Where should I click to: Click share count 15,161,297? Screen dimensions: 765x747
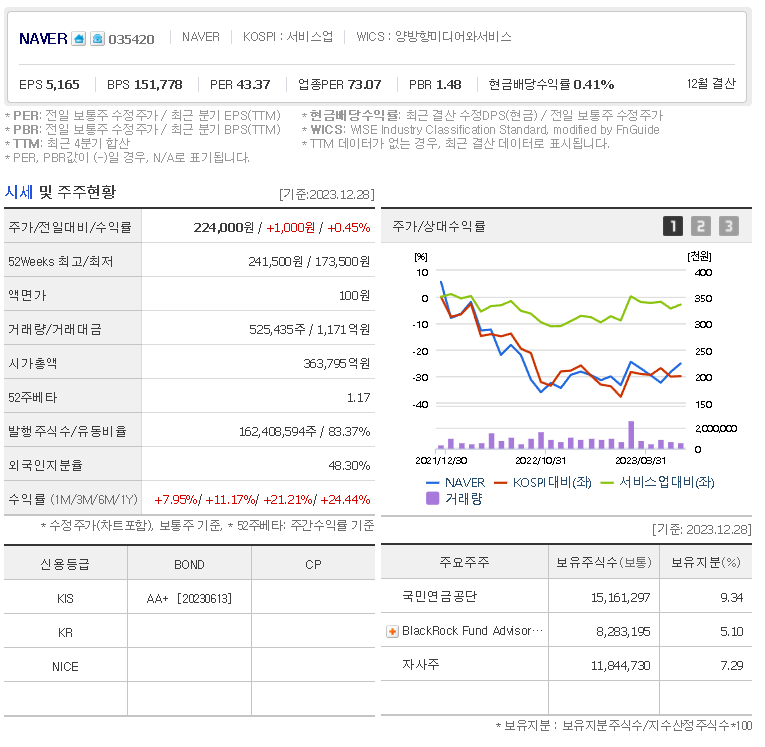(x=621, y=598)
